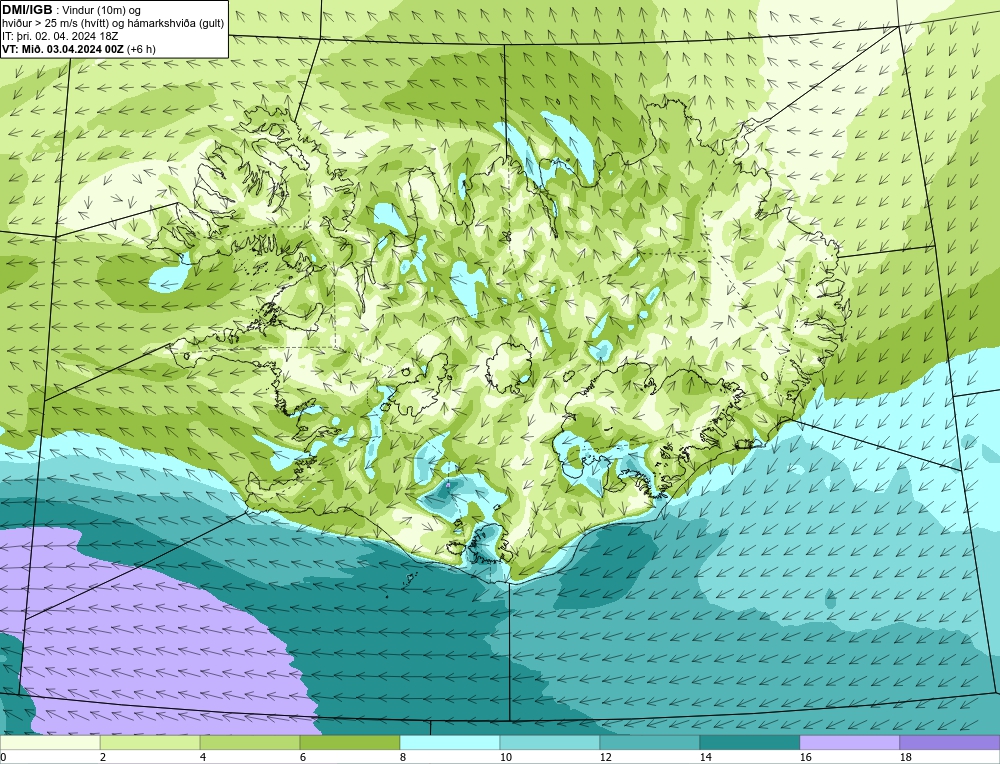Click the 'VT: Mið. 03.04.2024 00Z' valid time
1000x764 pixels.
click(64, 49)
